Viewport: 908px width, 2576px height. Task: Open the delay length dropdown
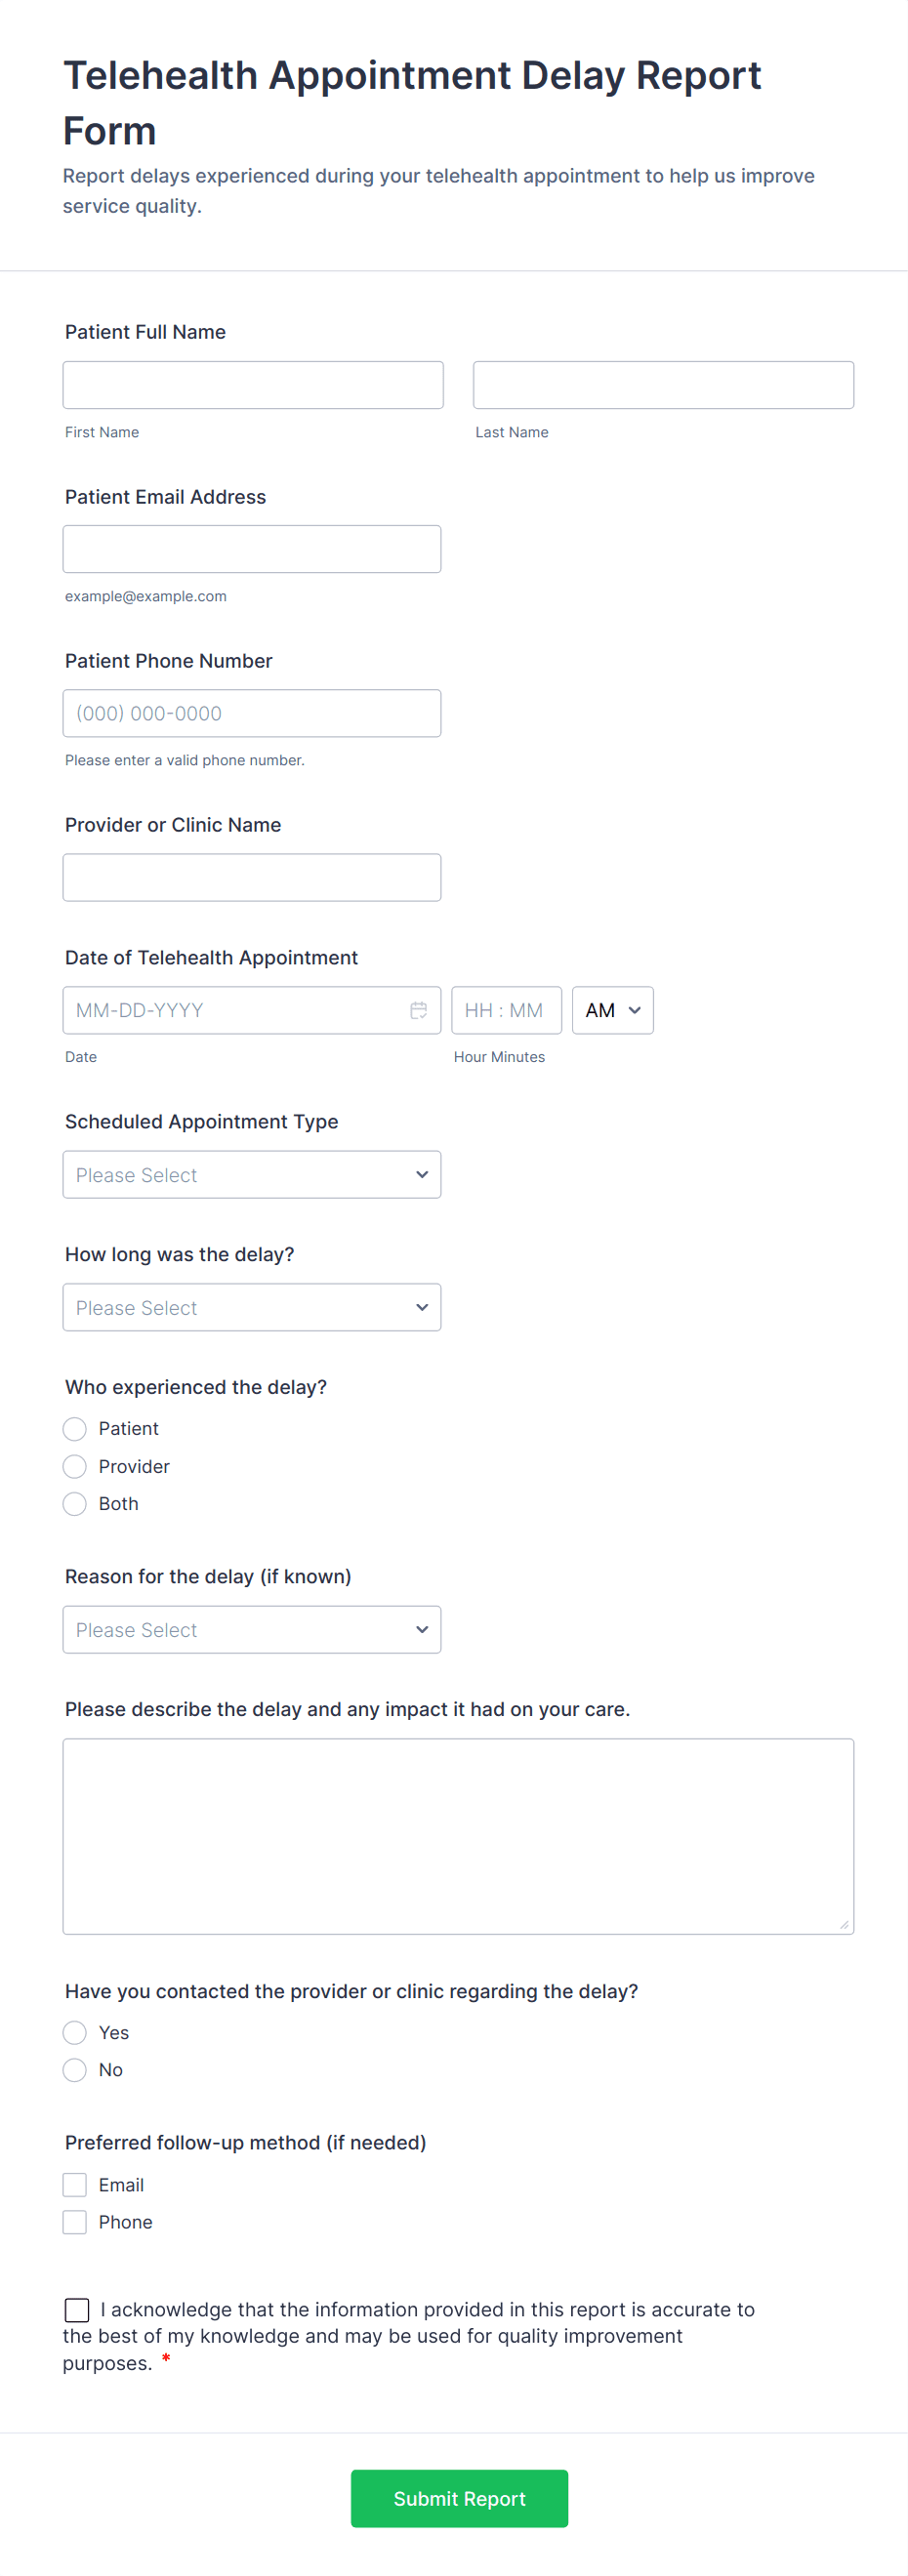[x=252, y=1308]
